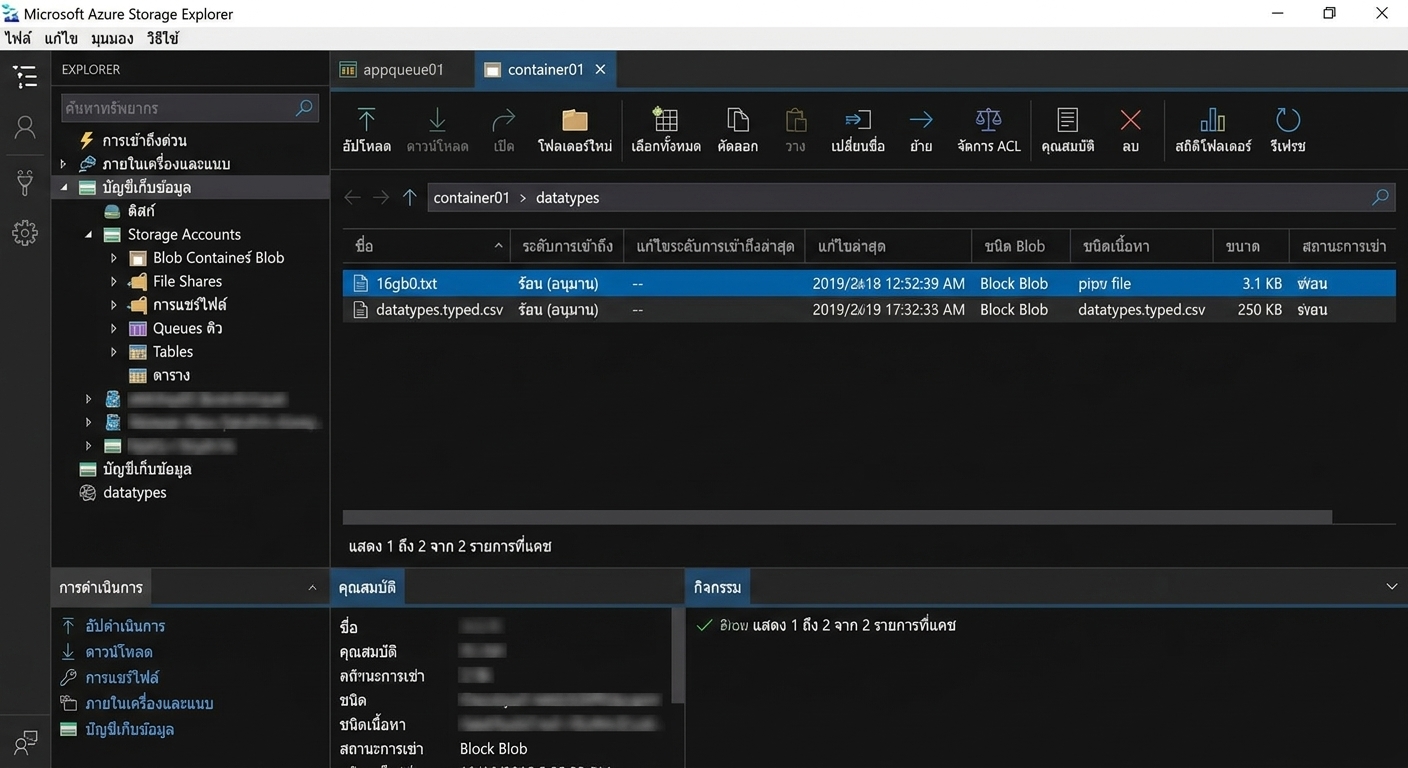Collapse the Storage Accounts node

[x=89, y=235]
